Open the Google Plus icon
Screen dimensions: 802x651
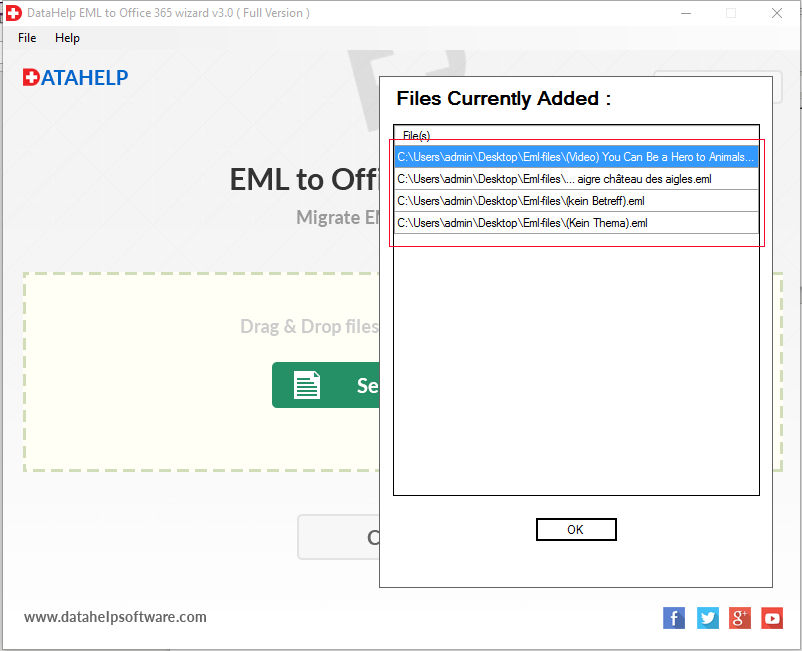point(740,618)
